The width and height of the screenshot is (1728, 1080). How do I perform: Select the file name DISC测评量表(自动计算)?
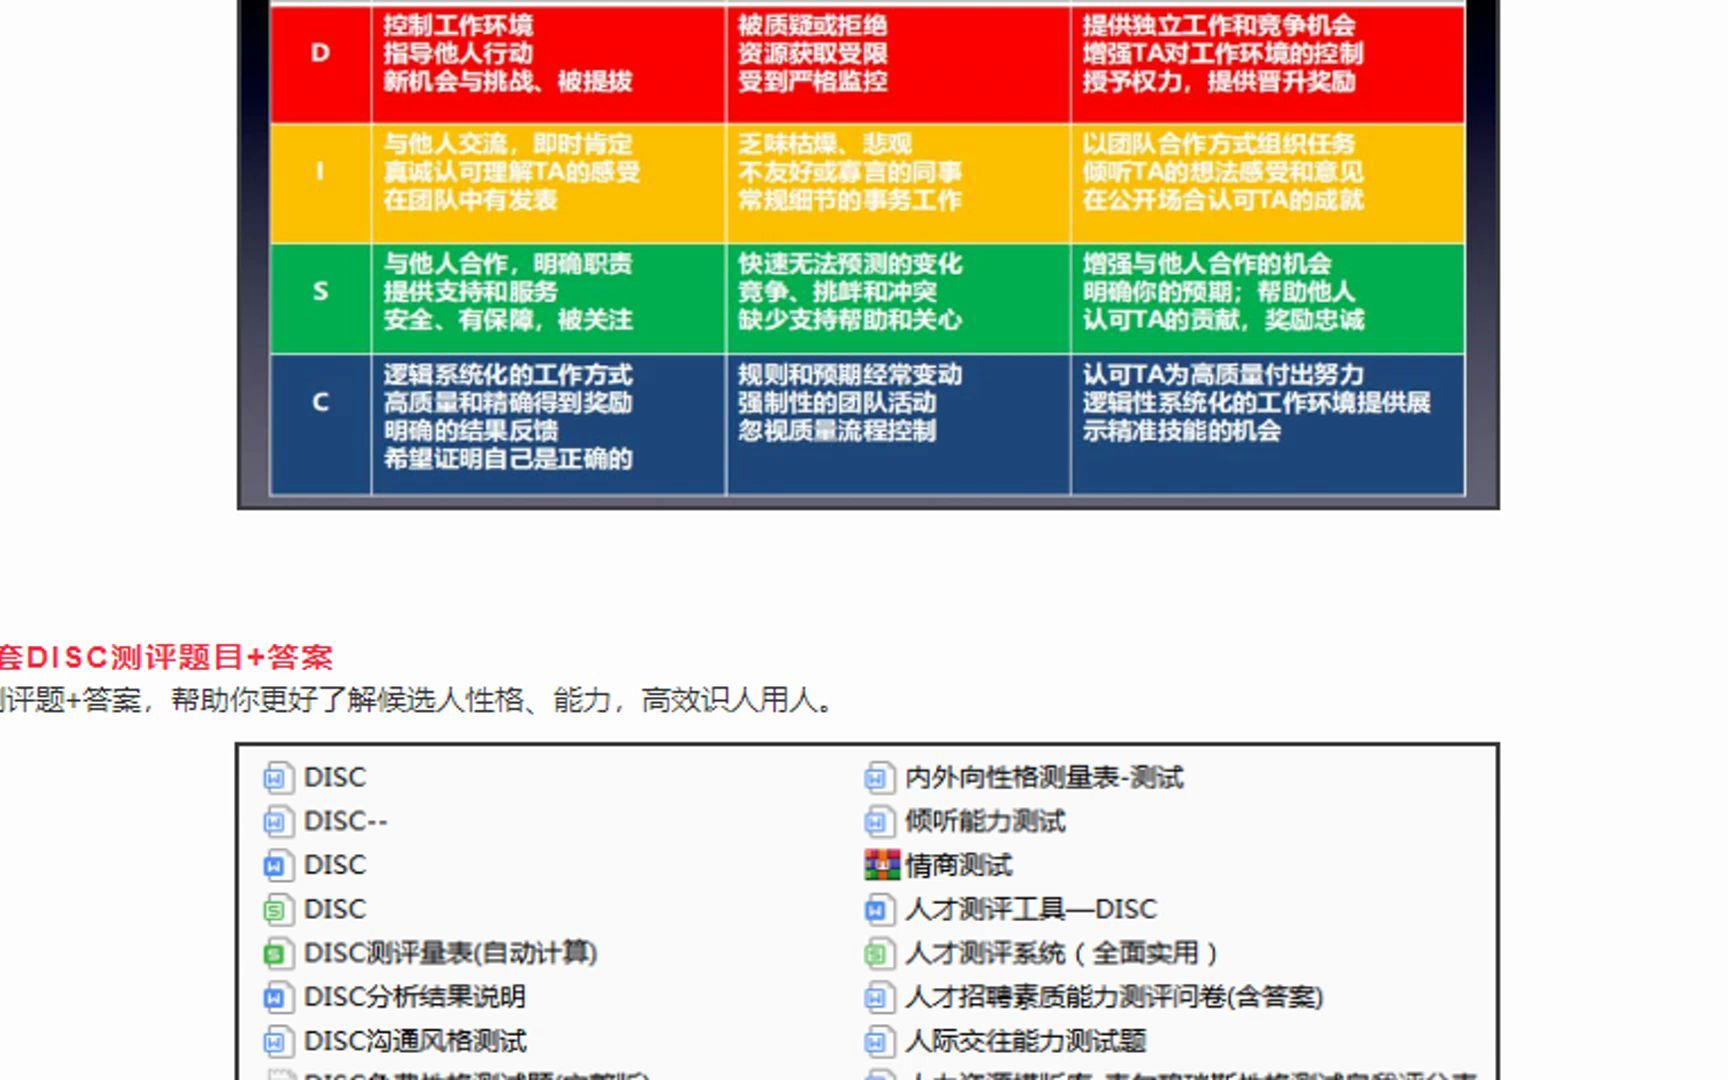tap(450, 953)
